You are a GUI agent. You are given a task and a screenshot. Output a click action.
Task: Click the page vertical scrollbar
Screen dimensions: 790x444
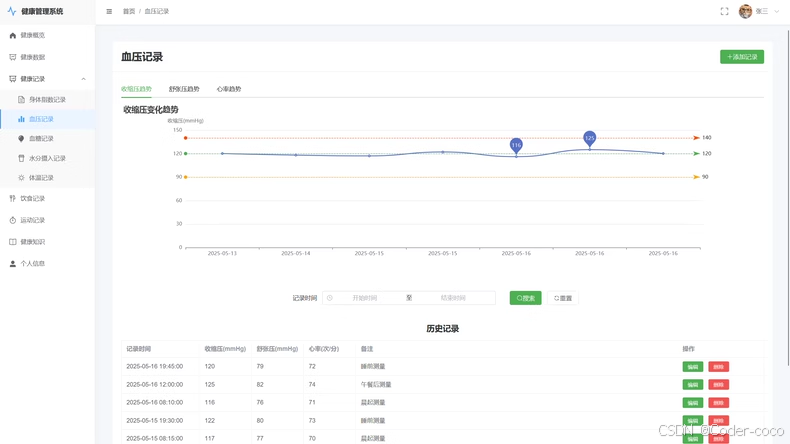tap(788, 197)
